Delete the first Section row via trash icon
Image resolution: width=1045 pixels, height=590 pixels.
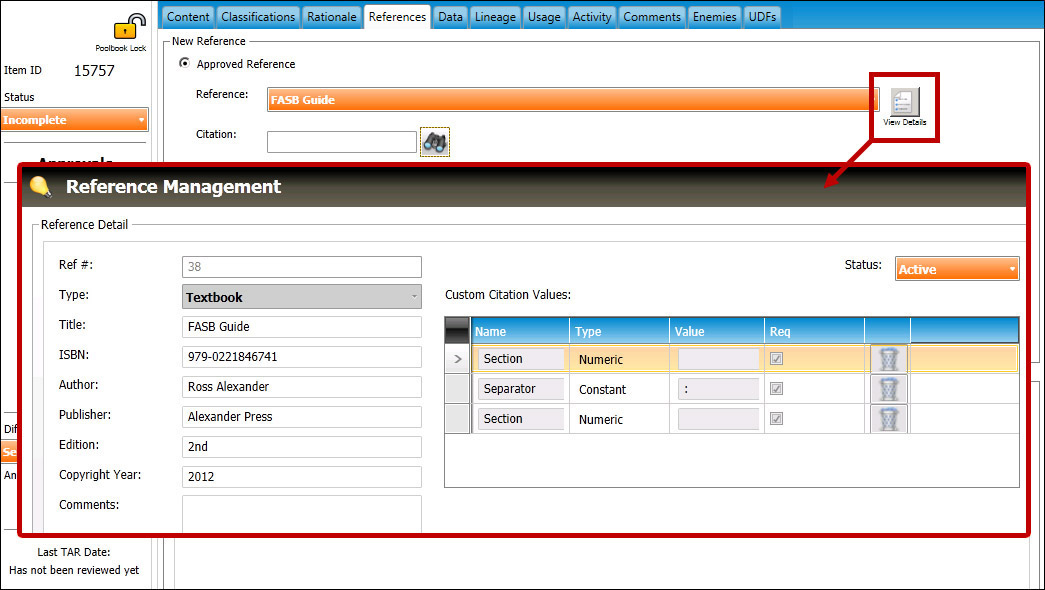(888, 359)
